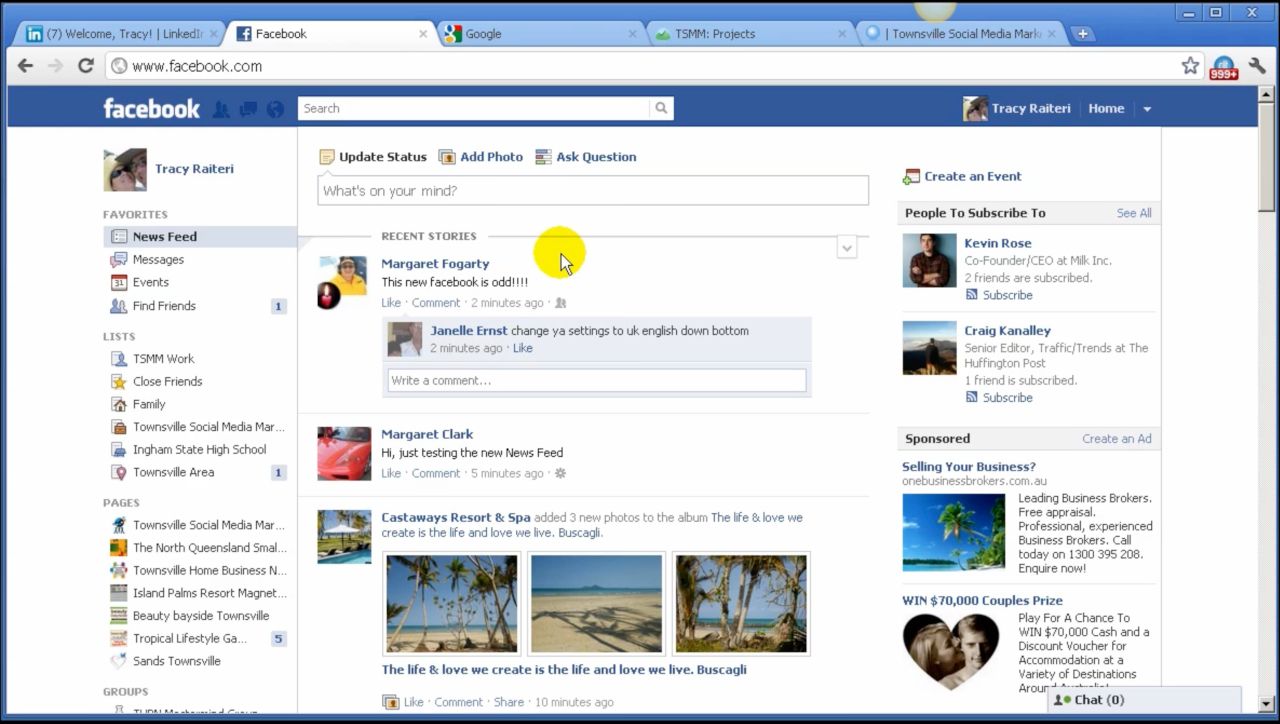This screenshot has height=724, width=1280.
Task: Open Ingham State High School list
Action: (x=200, y=450)
